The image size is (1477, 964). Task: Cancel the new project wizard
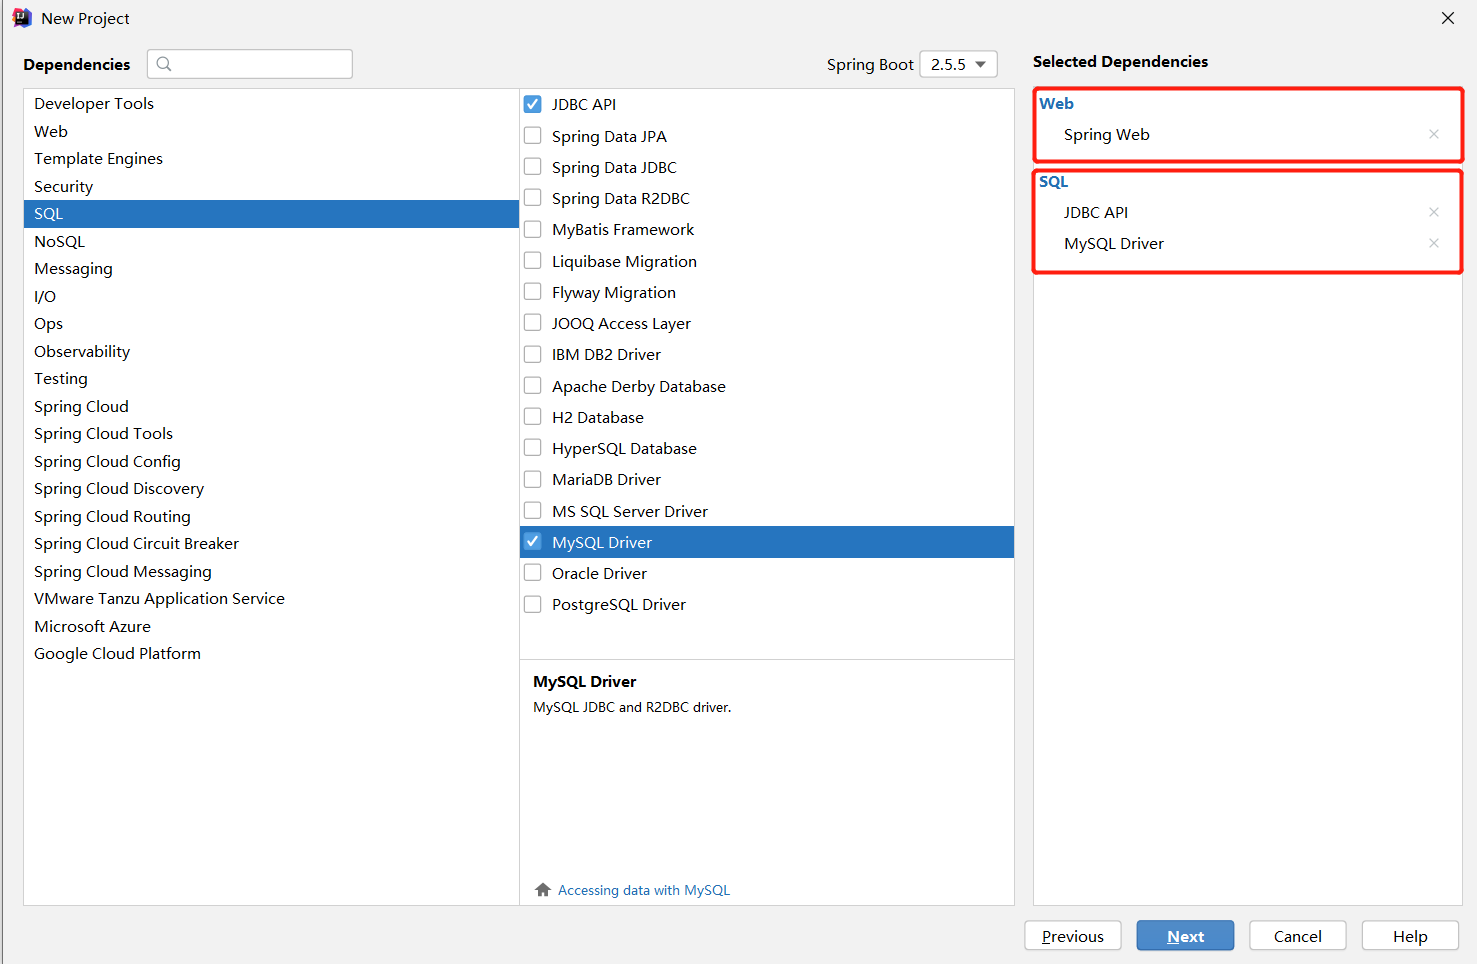1297,936
